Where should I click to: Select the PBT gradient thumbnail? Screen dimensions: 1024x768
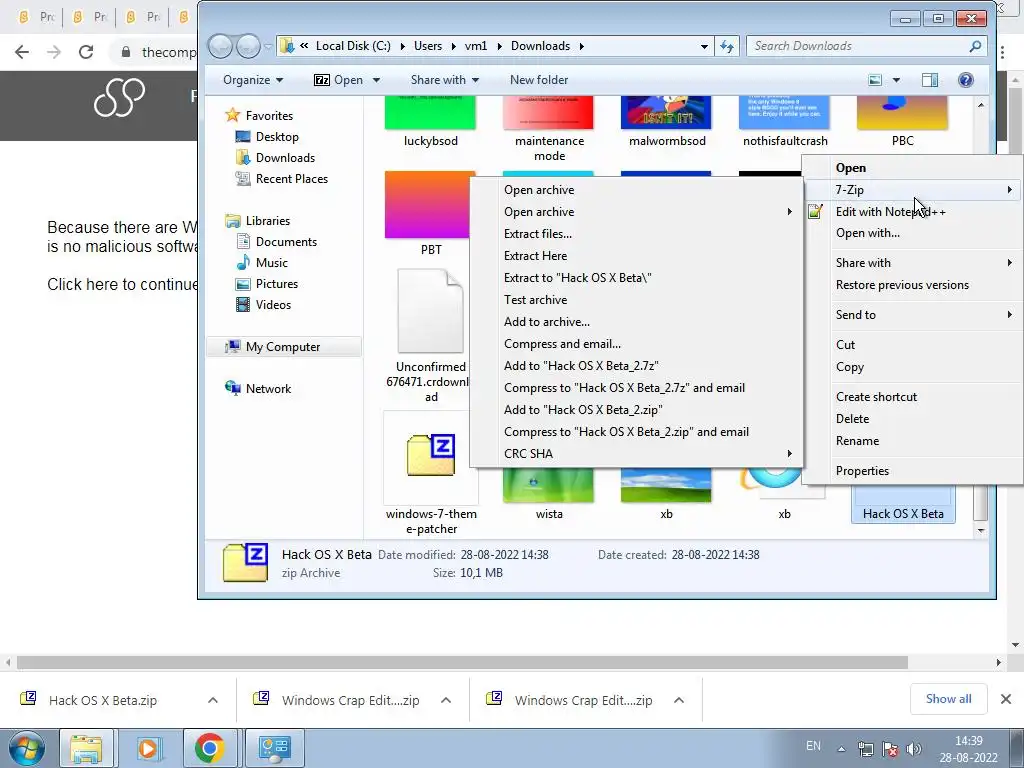pos(429,205)
